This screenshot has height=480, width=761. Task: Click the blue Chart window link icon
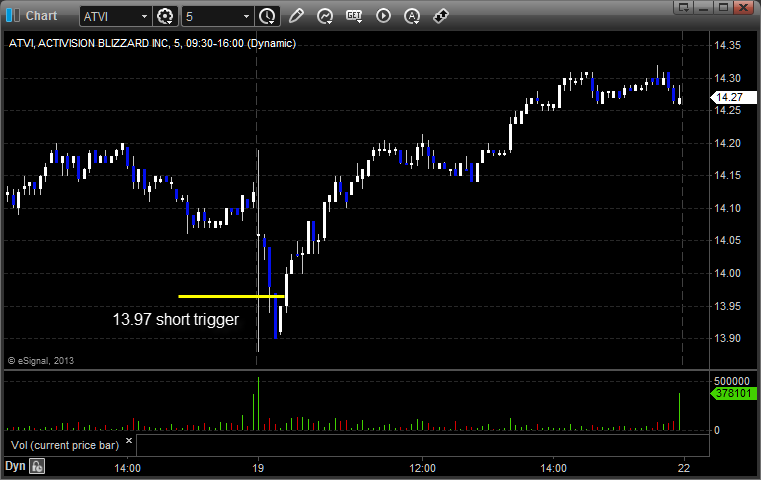13,16
